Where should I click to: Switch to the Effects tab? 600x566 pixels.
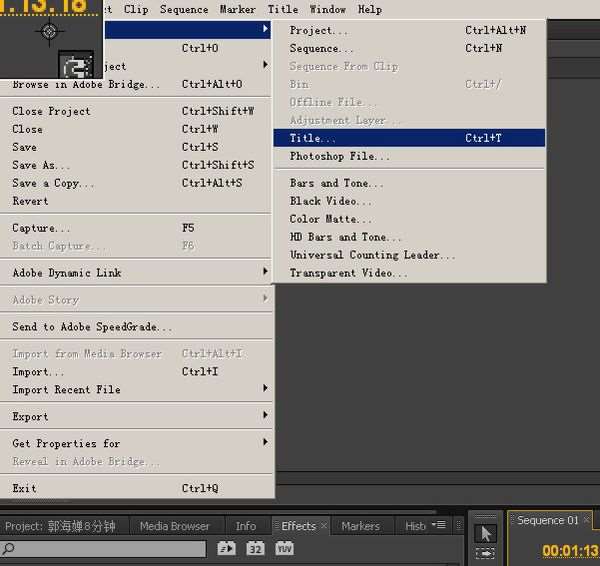[298, 526]
